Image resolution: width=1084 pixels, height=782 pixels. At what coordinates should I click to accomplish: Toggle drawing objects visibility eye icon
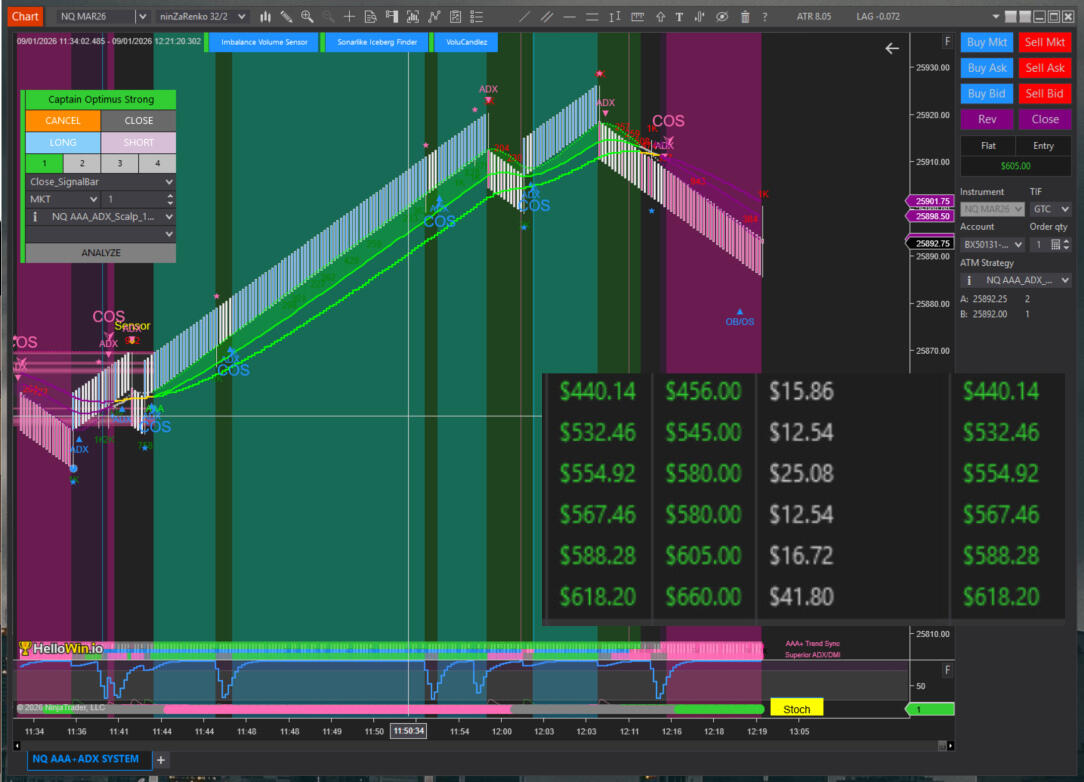[x=723, y=16]
